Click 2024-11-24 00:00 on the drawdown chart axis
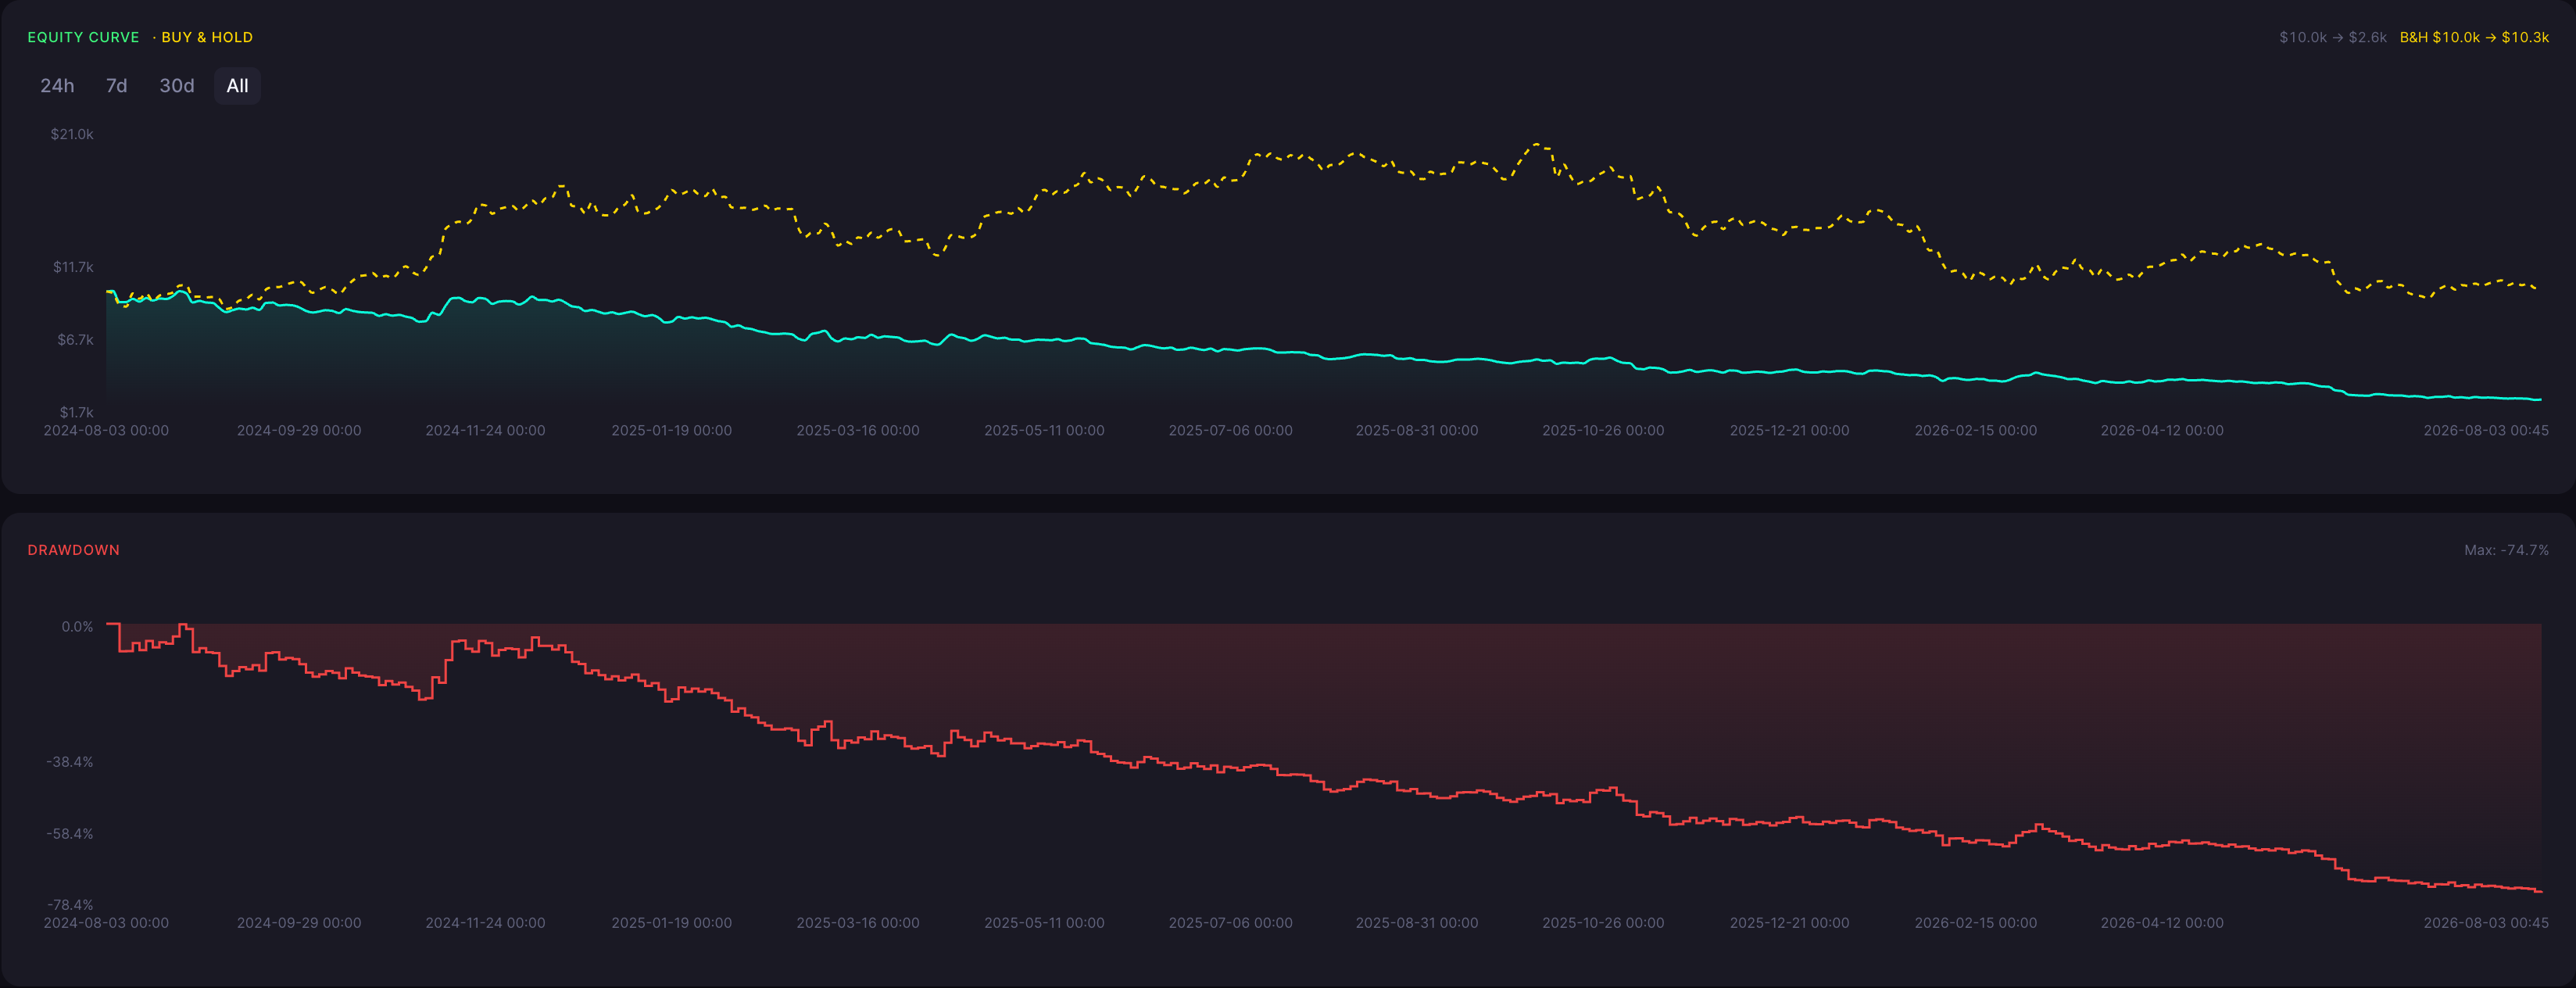Screen dimensions: 2576x988 pyautogui.click(x=485, y=923)
